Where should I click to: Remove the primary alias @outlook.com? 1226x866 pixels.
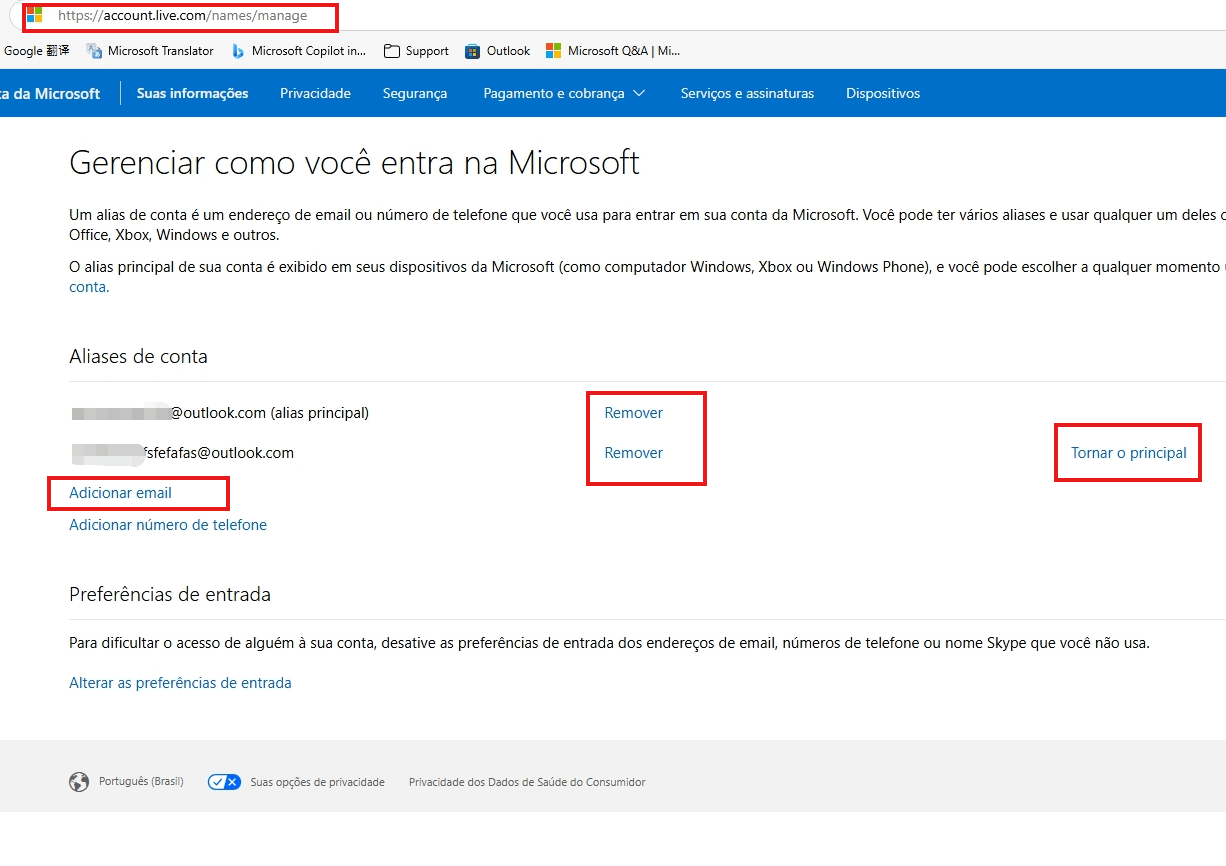click(634, 412)
